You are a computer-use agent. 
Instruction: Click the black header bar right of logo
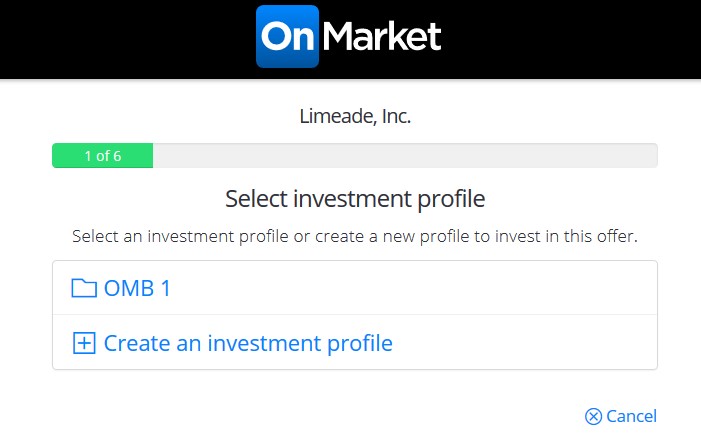[571, 39]
